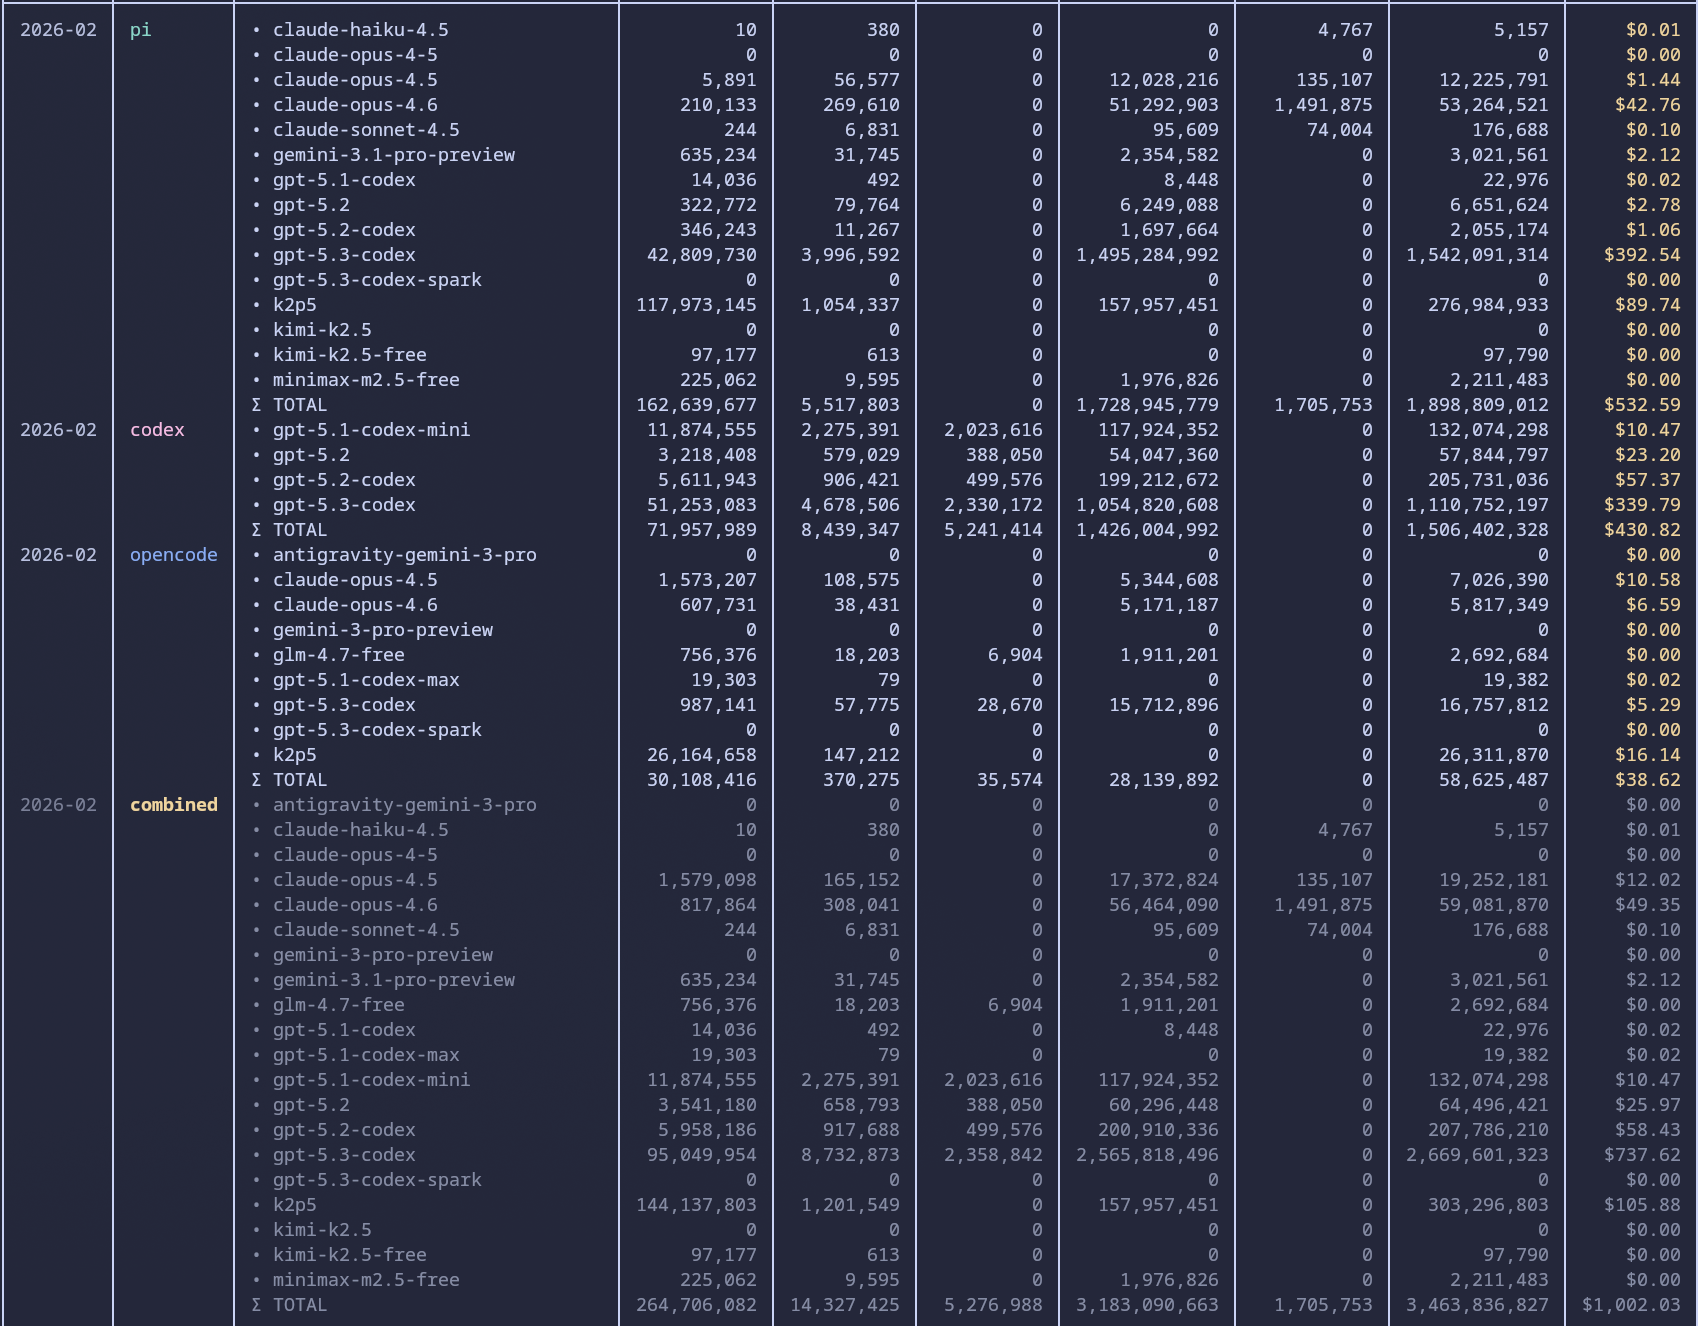The height and width of the screenshot is (1326, 1698).
Task: Click the codex TOTAL row amount 1,506,402,328
Action: 1477,530
